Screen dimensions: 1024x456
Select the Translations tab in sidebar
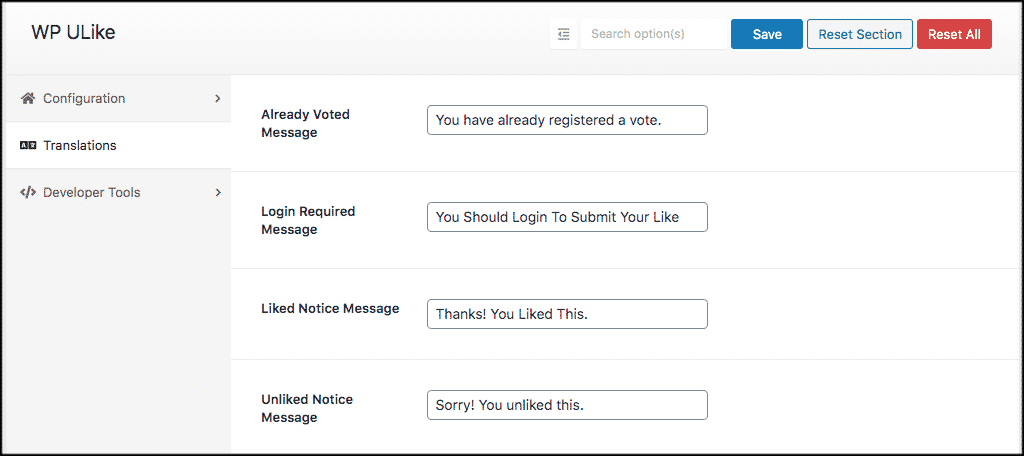point(119,146)
